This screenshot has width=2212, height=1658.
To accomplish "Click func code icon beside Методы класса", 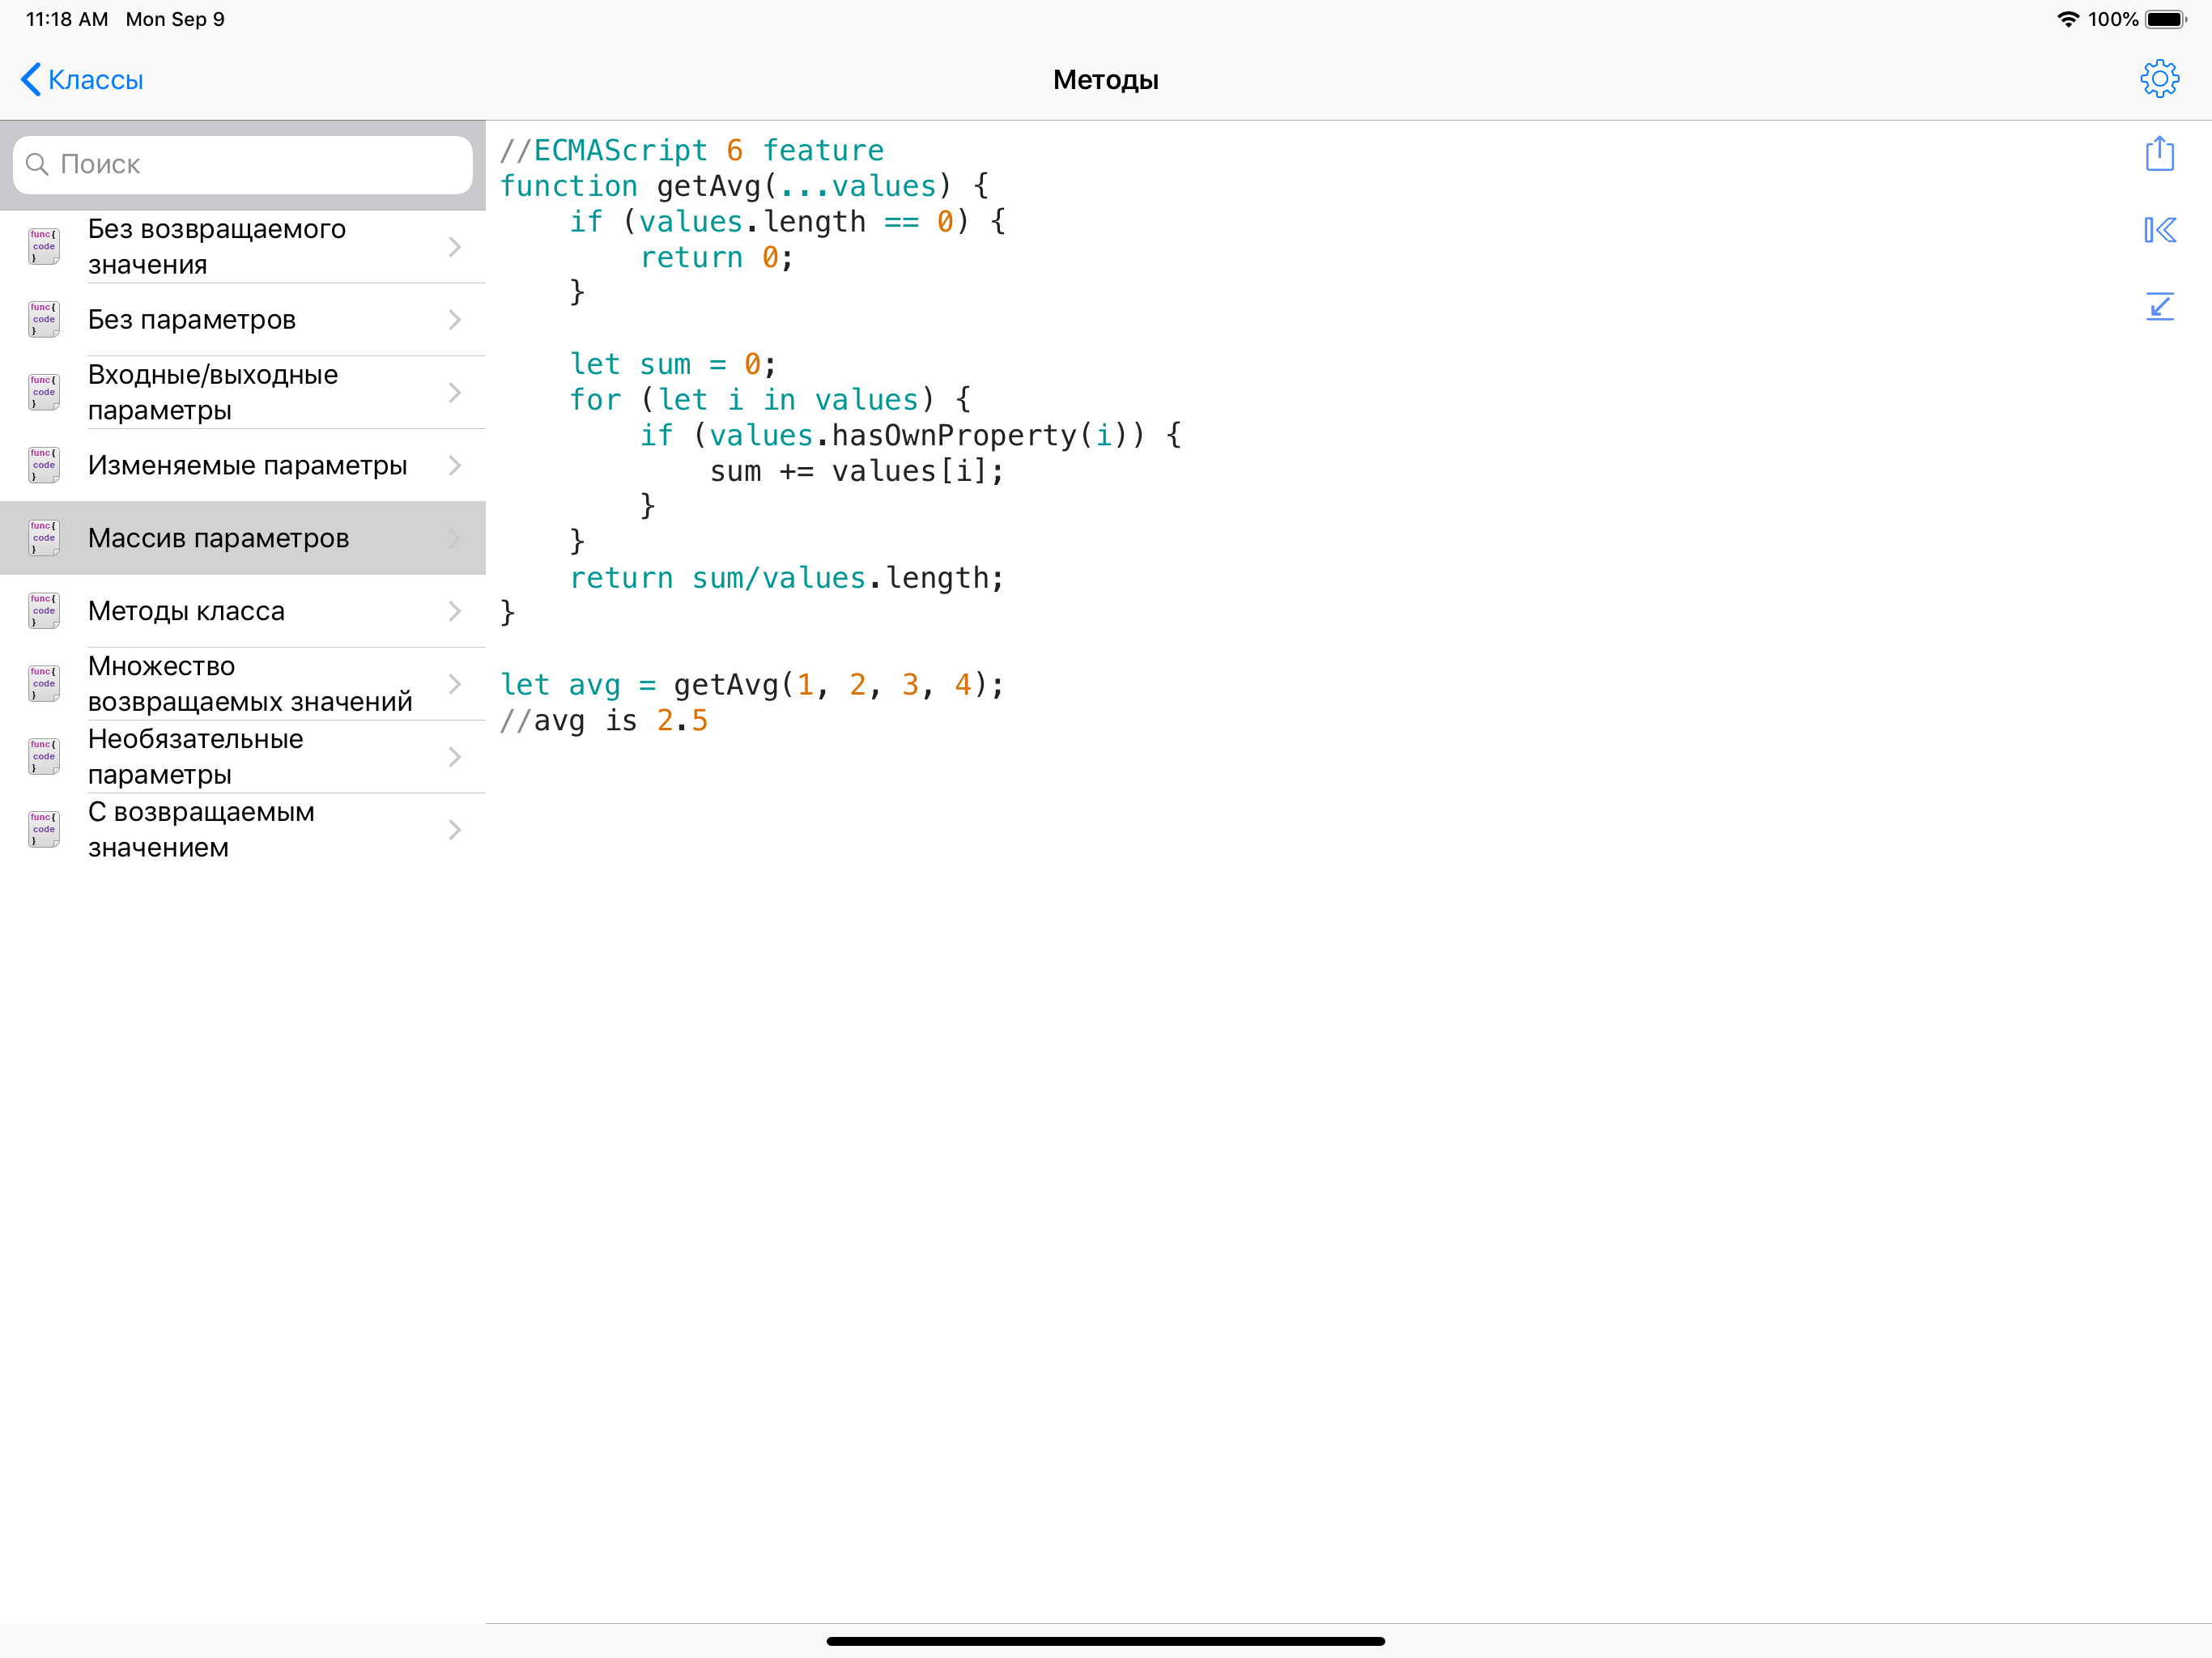I will click(x=43, y=611).
